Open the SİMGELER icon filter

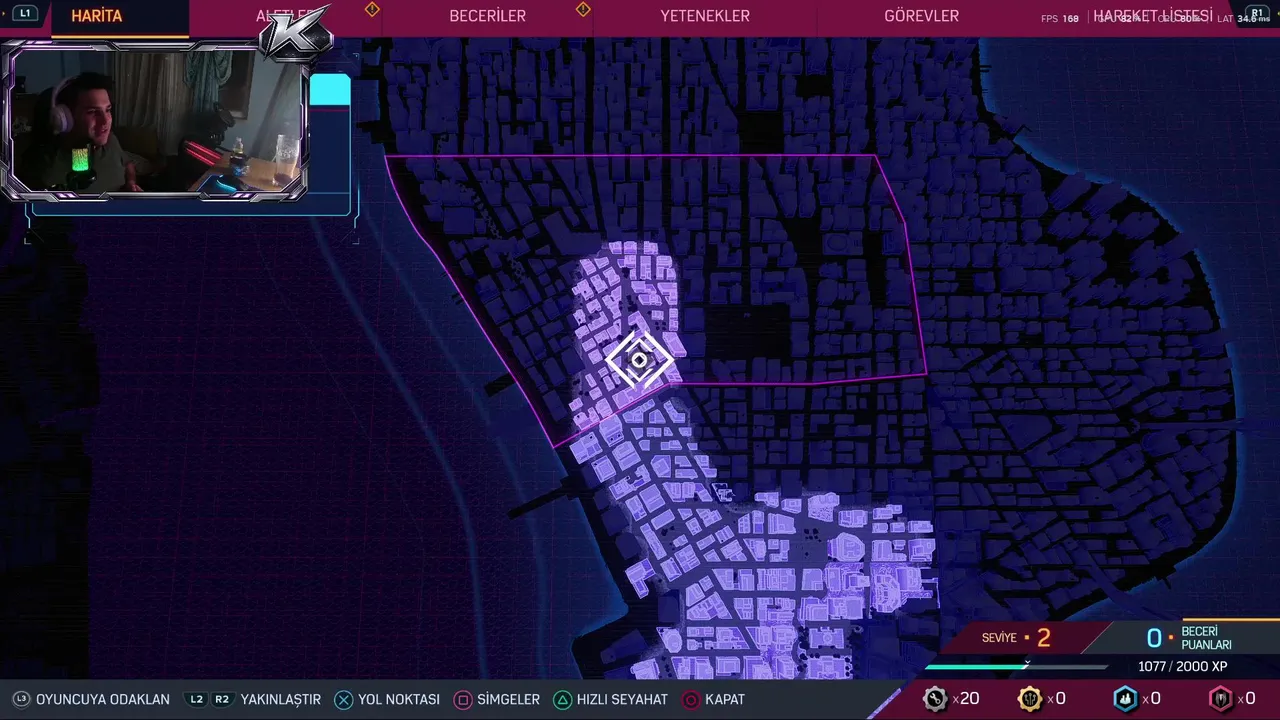[508, 700]
